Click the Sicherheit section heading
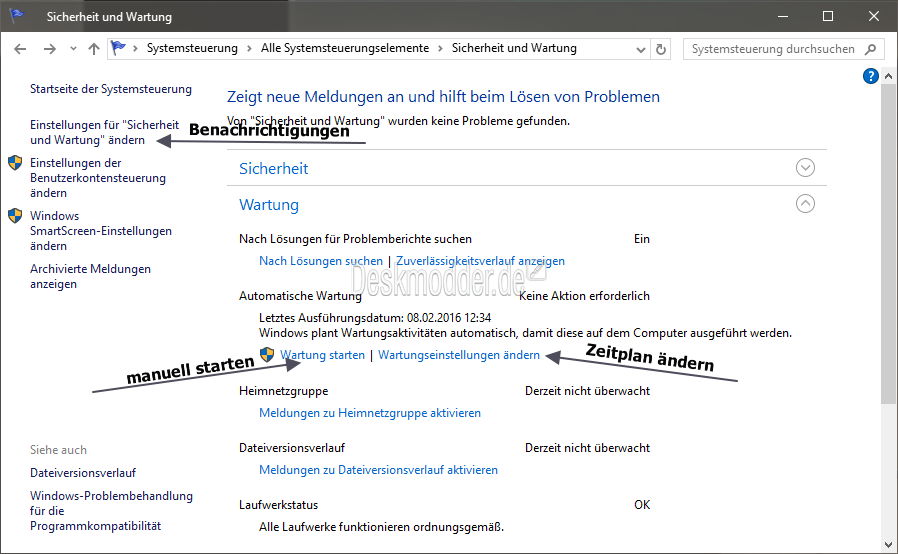Viewport: 898px width, 554px height. pos(273,168)
